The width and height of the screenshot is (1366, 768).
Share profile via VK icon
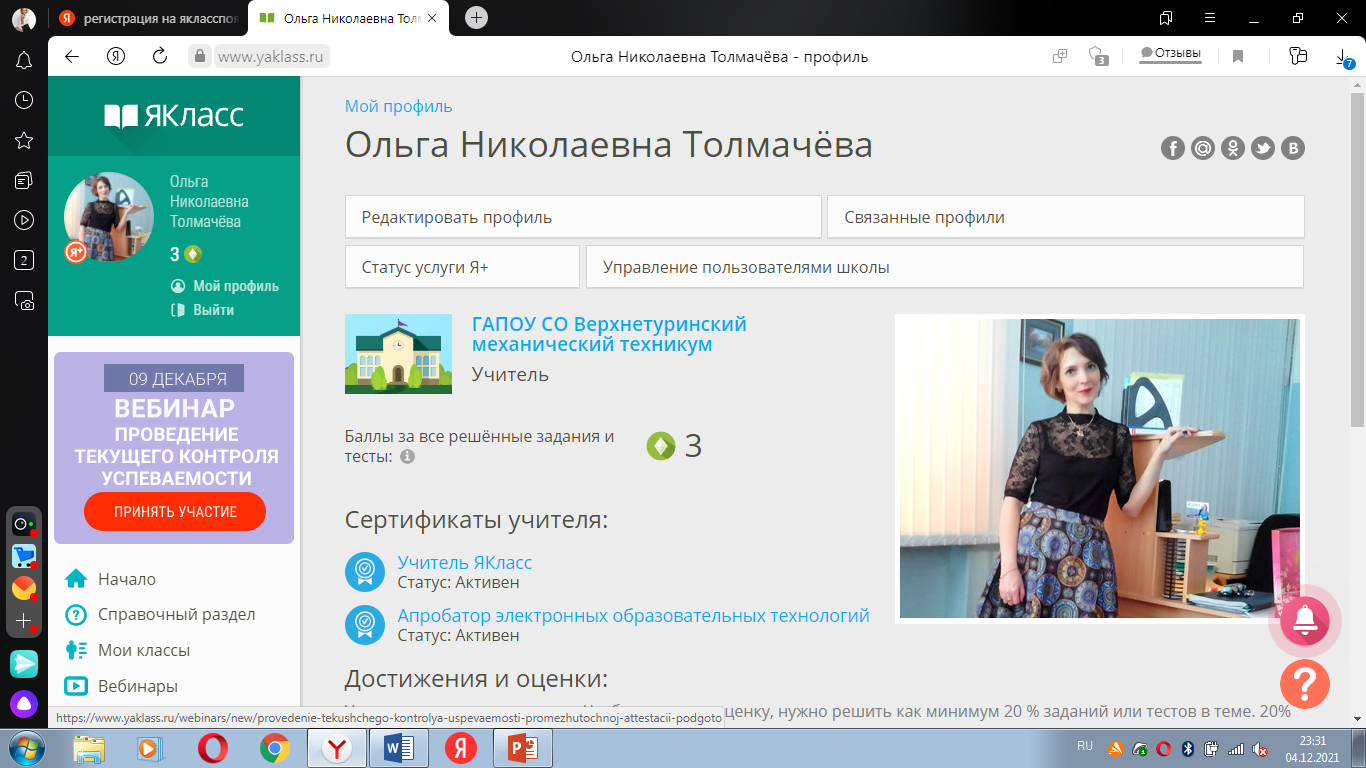(x=1293, y=148)
